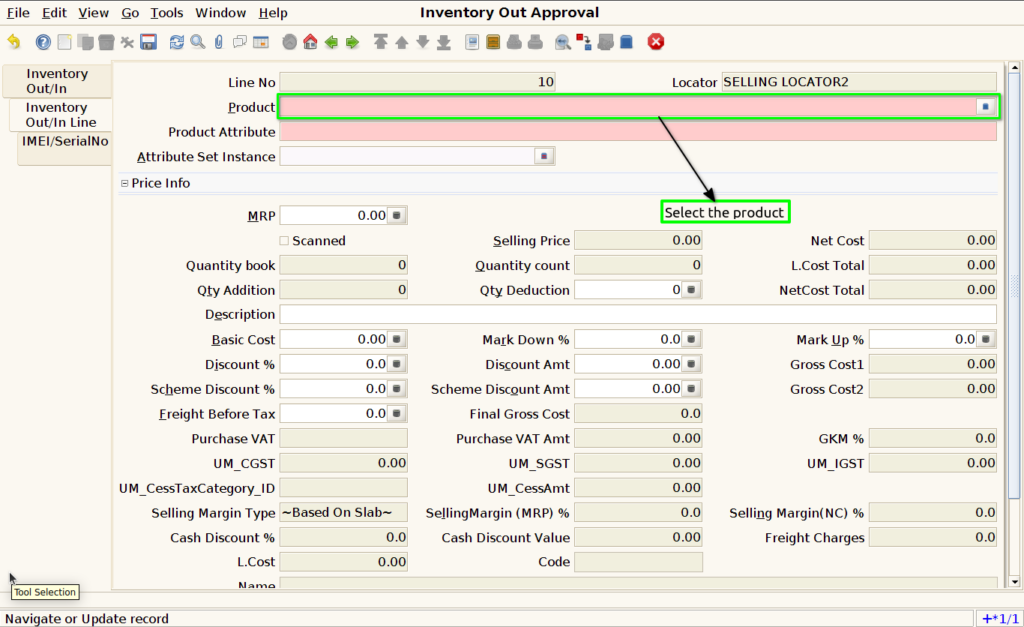Screen dimensions: 1024x627
Task: Open the Active Workflows icon
Action: point(584,42)
